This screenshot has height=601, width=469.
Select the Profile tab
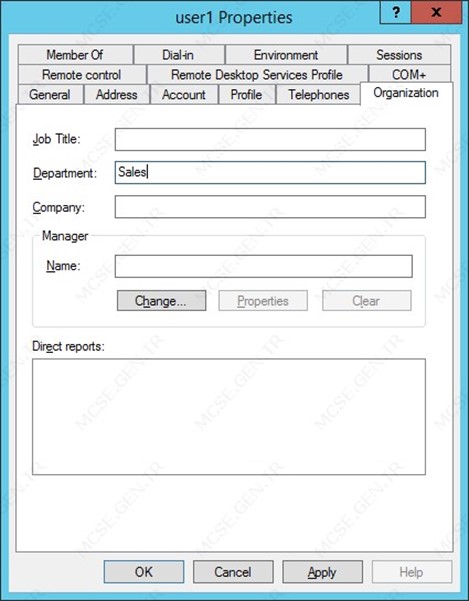click(247, 95)
